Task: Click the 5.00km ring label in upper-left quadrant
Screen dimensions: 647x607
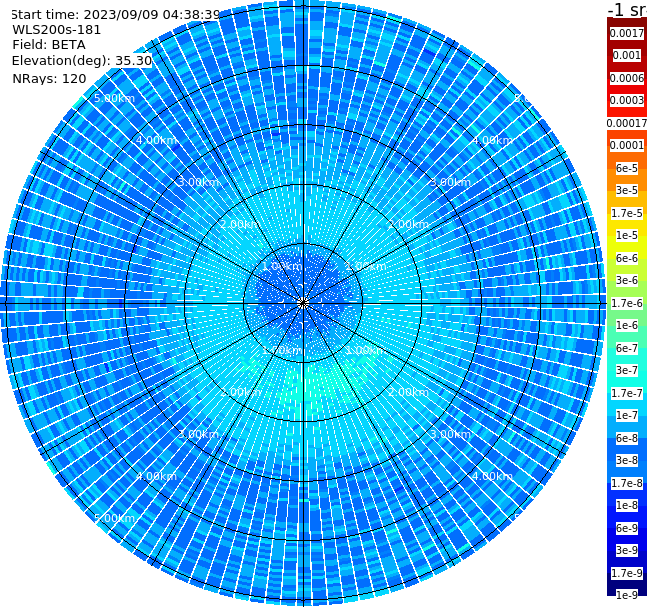Action: pos(114,98)
